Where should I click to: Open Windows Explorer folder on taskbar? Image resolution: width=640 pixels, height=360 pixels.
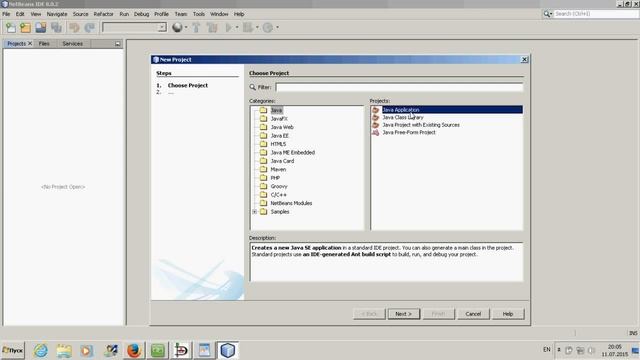64,350
